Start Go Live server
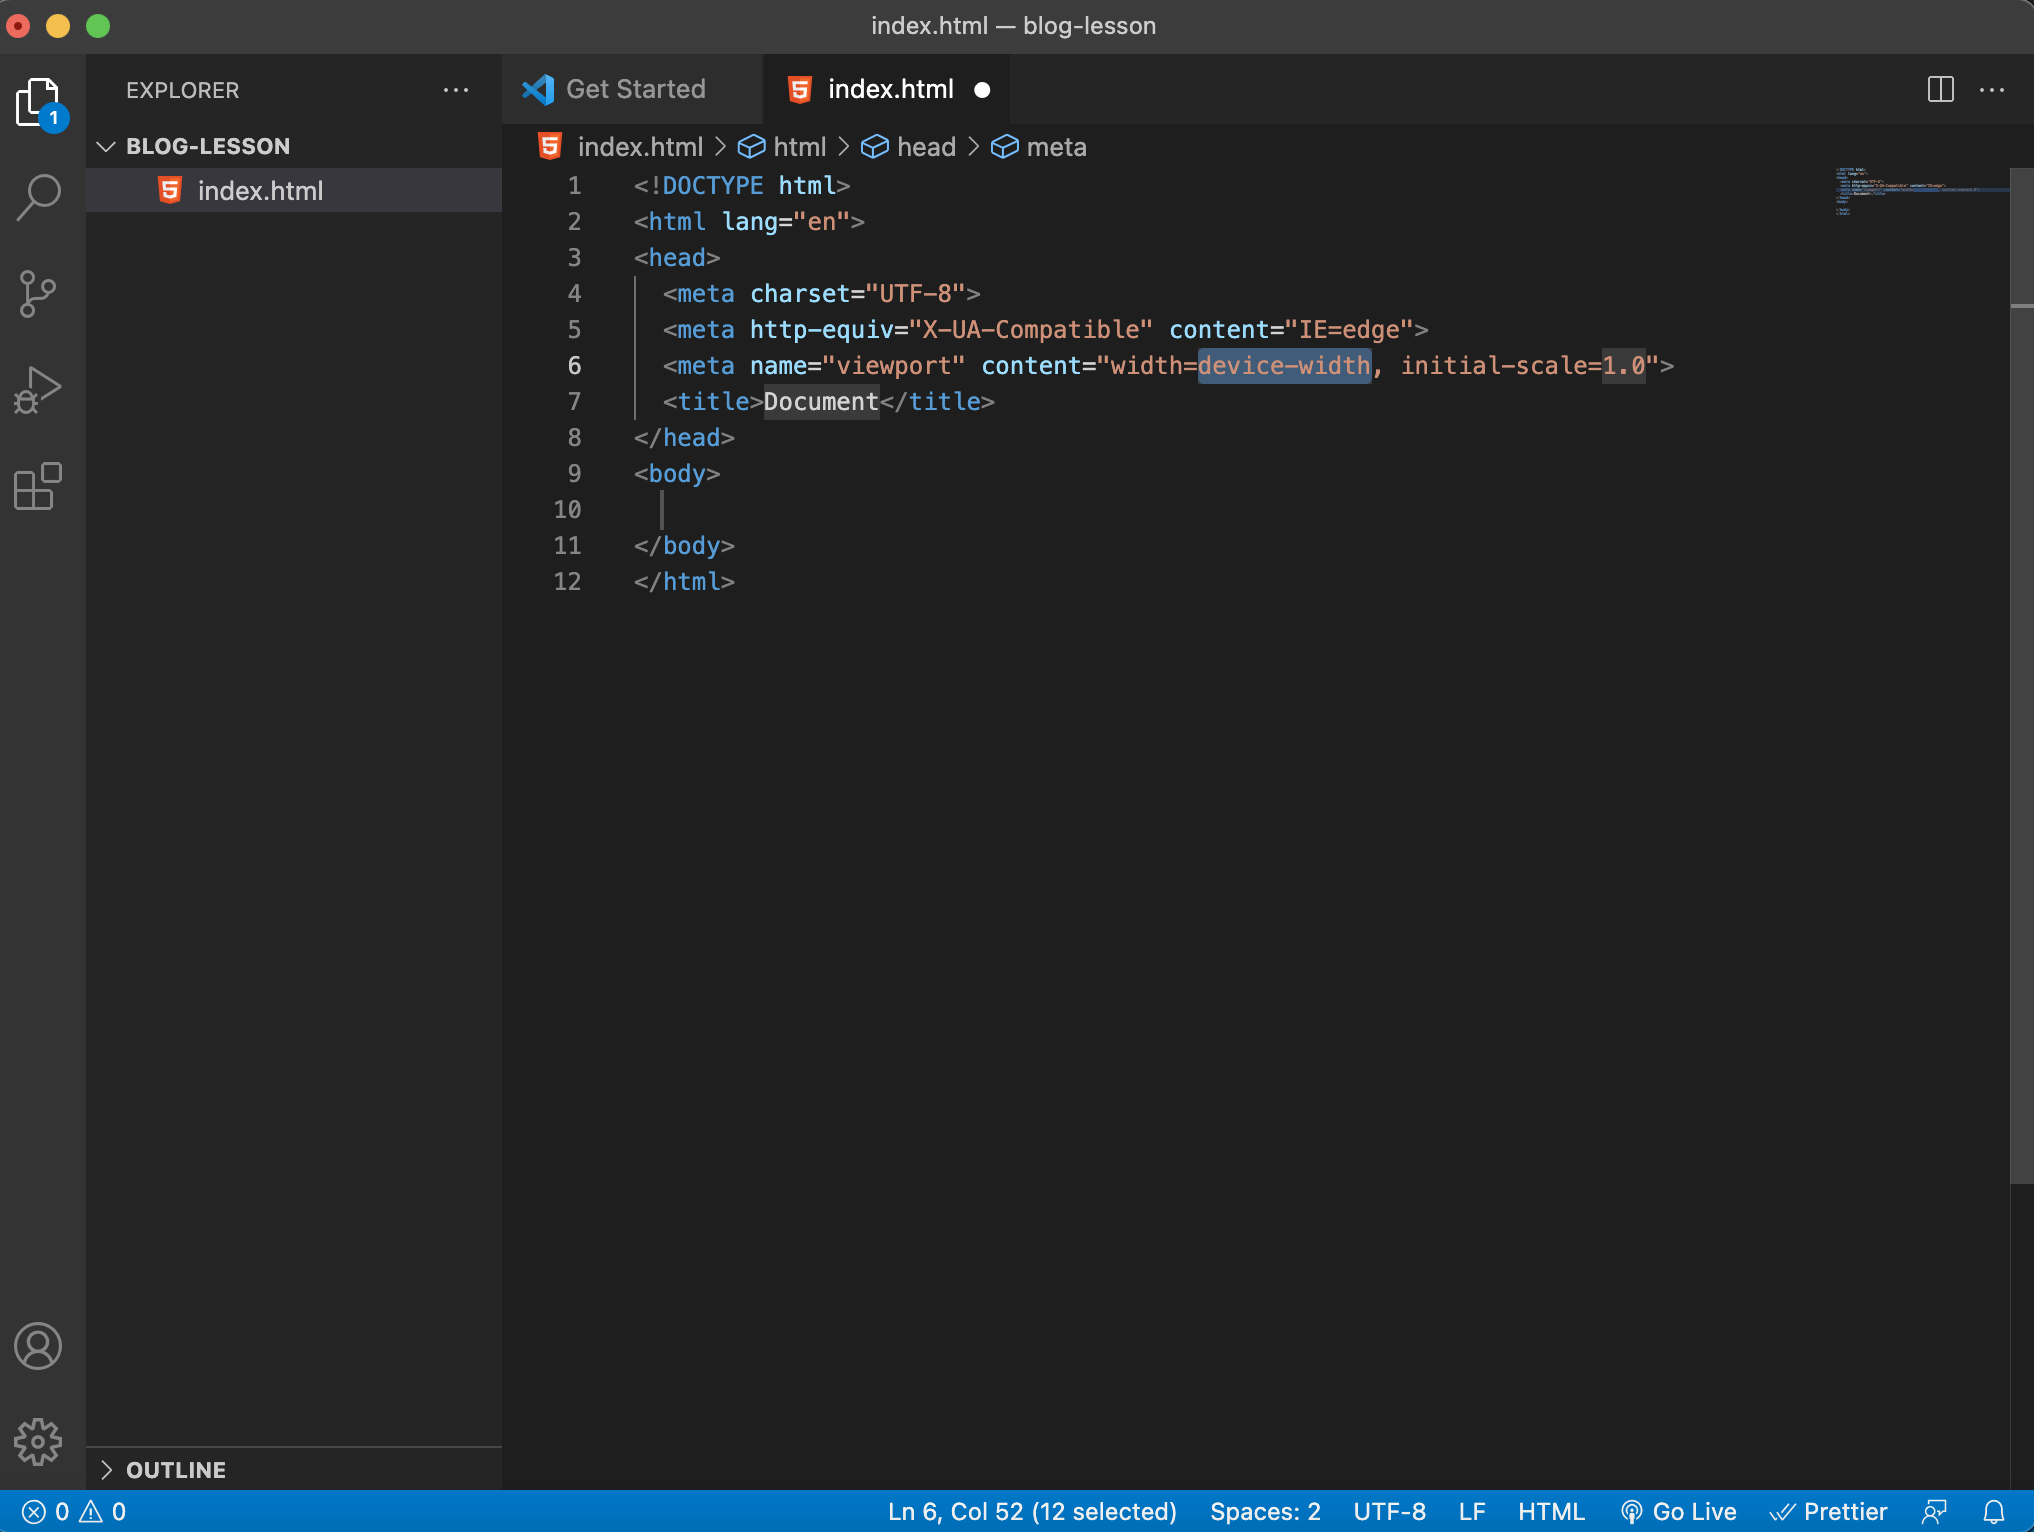Screen dimensions: 2034x1532 coord(1678,1512)
